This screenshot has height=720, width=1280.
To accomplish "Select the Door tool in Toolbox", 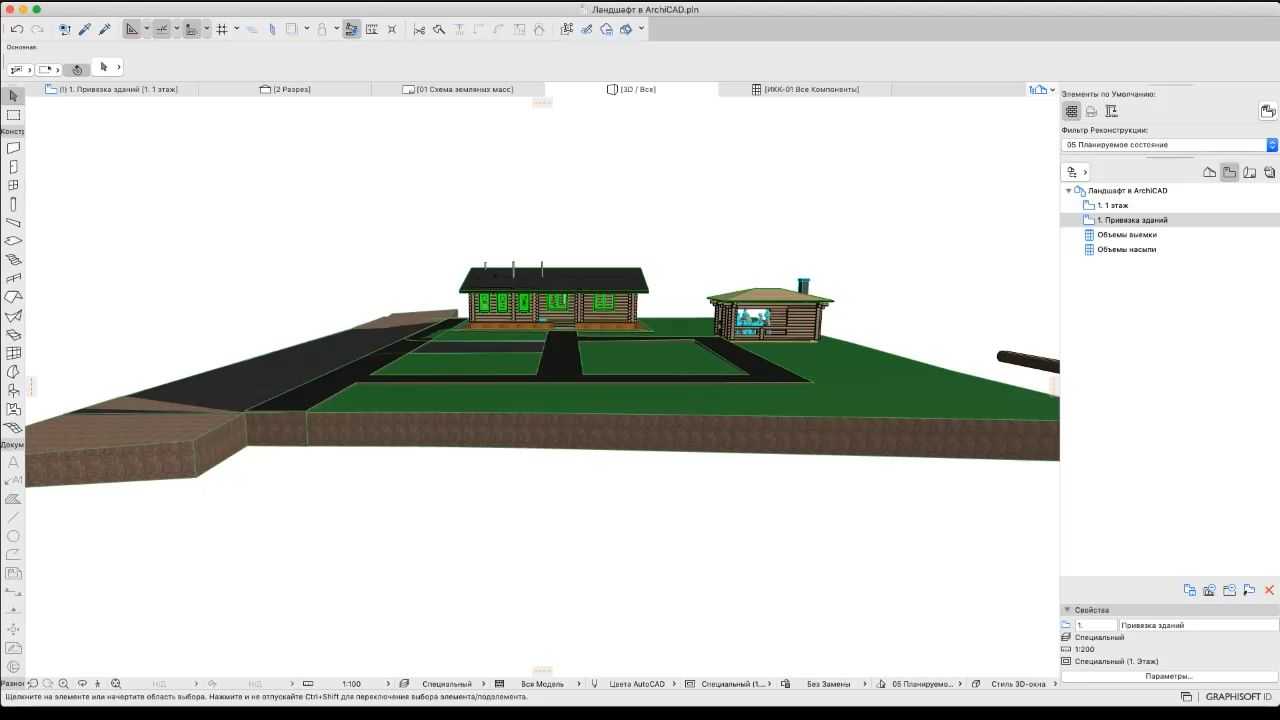I will (13, 167).
